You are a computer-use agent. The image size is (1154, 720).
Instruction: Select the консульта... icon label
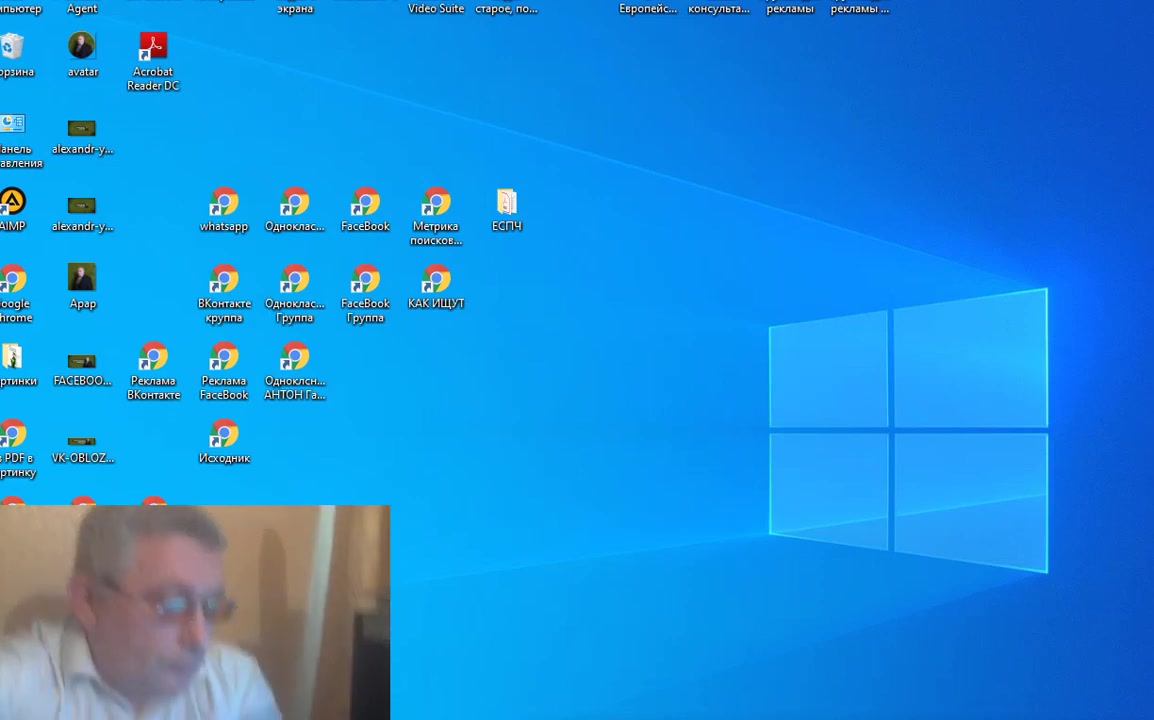(x=718, y=9)
